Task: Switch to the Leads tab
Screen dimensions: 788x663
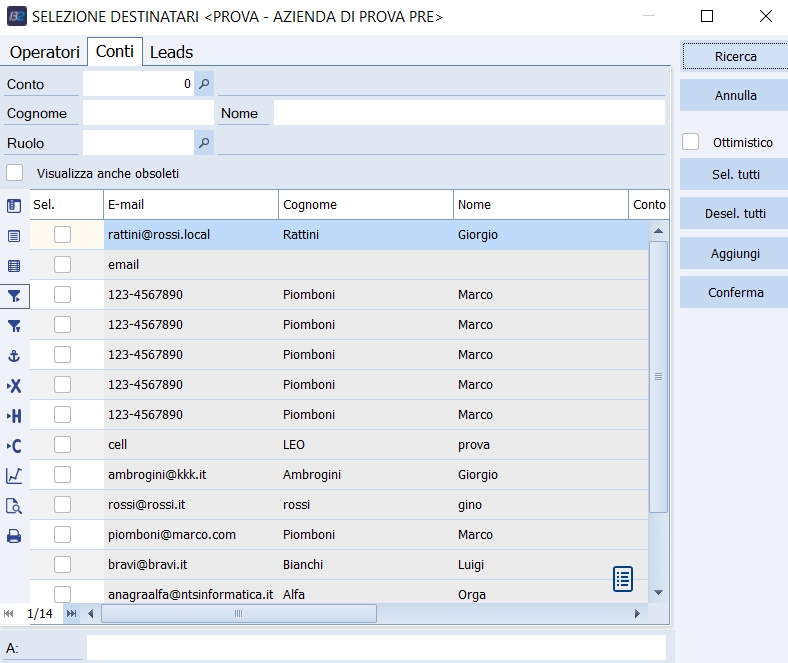Action: click(x=171, y=52)
